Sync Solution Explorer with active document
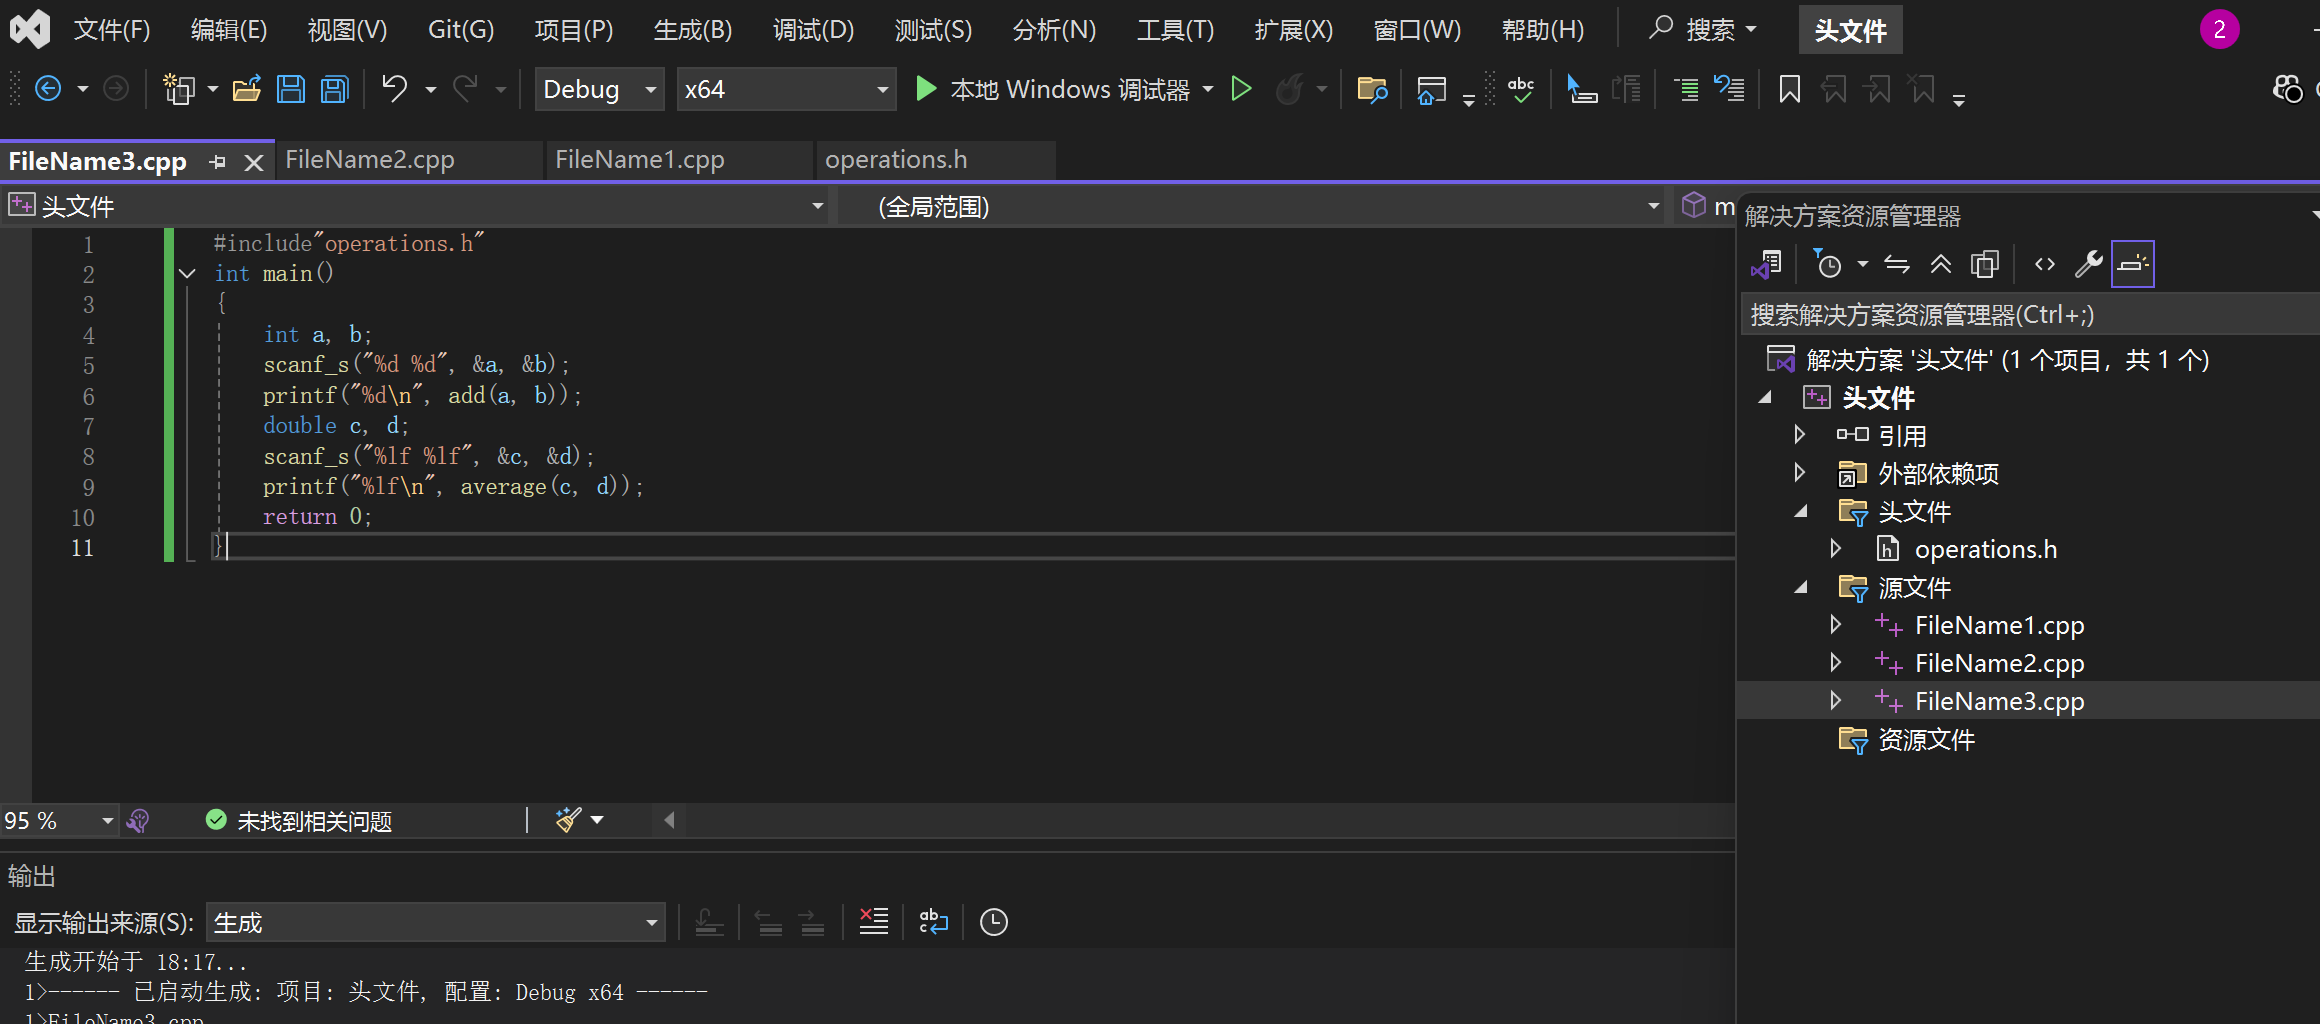Screen dimensions: 2320x1024 tap(1897, 264)
